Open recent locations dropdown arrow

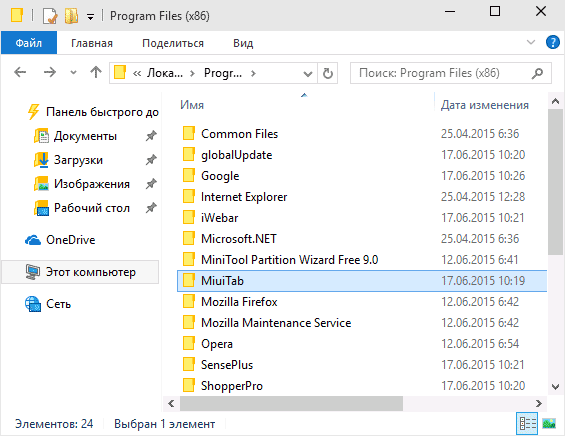(x=74, y=73)
